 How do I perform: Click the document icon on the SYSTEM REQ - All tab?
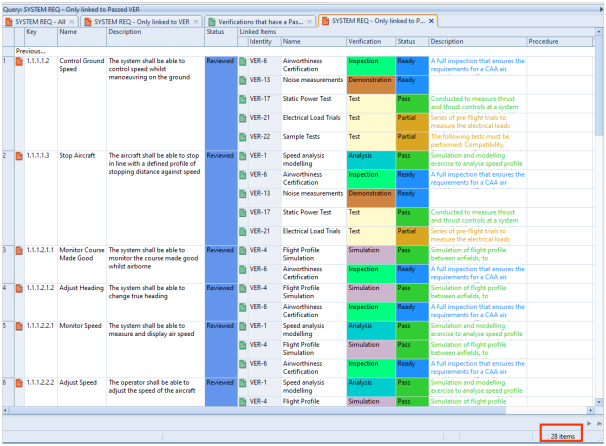(x=9, y=22)
